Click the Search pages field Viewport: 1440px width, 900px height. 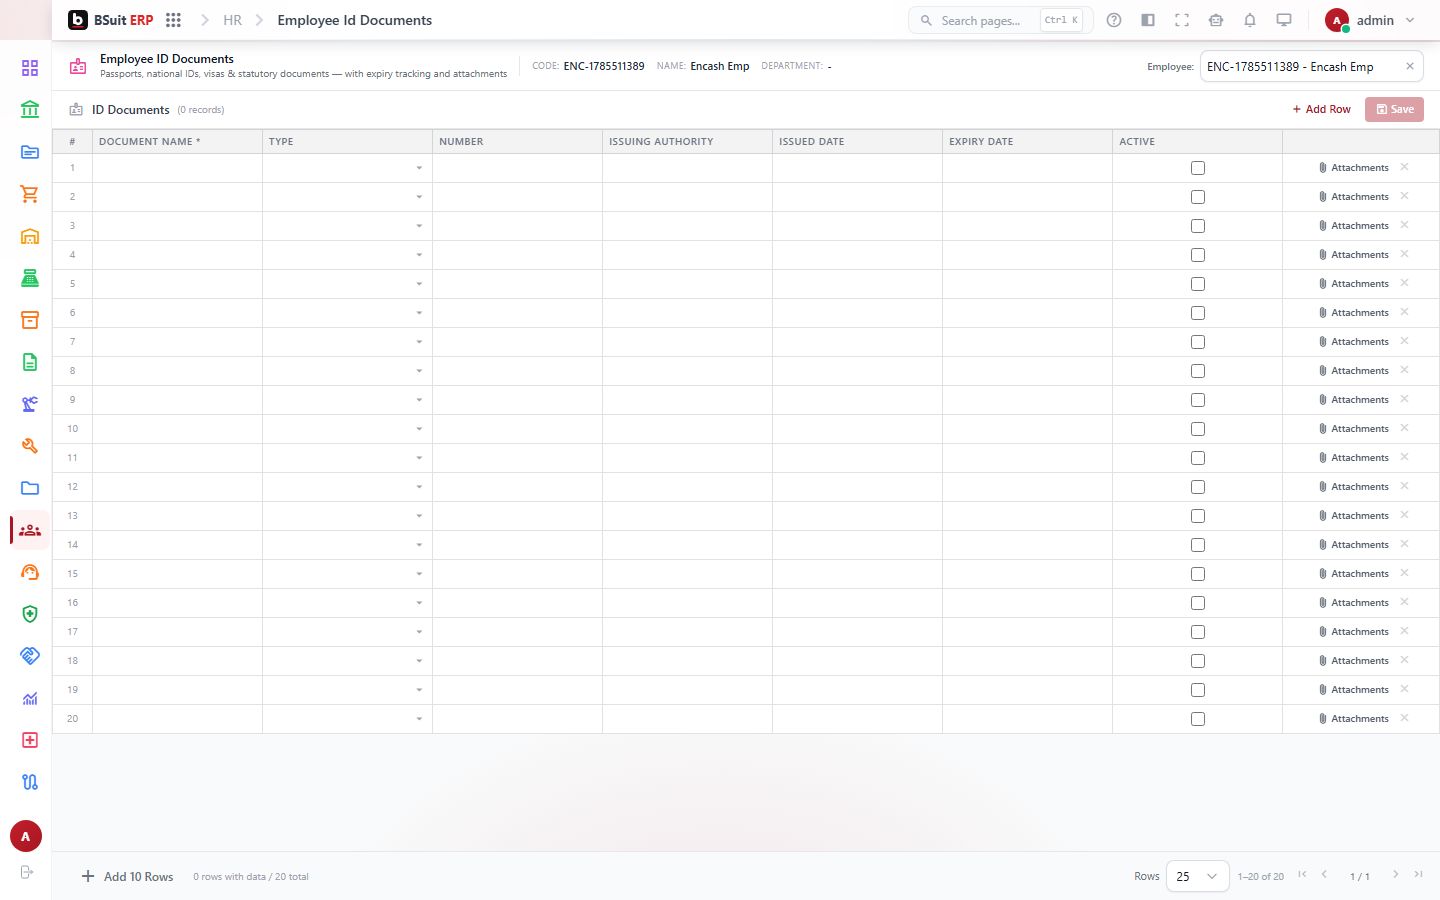tap(1000, 20)
